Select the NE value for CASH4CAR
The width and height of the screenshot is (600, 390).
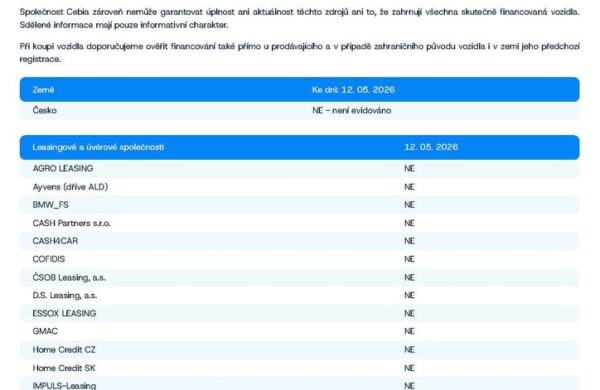[409, 241]
